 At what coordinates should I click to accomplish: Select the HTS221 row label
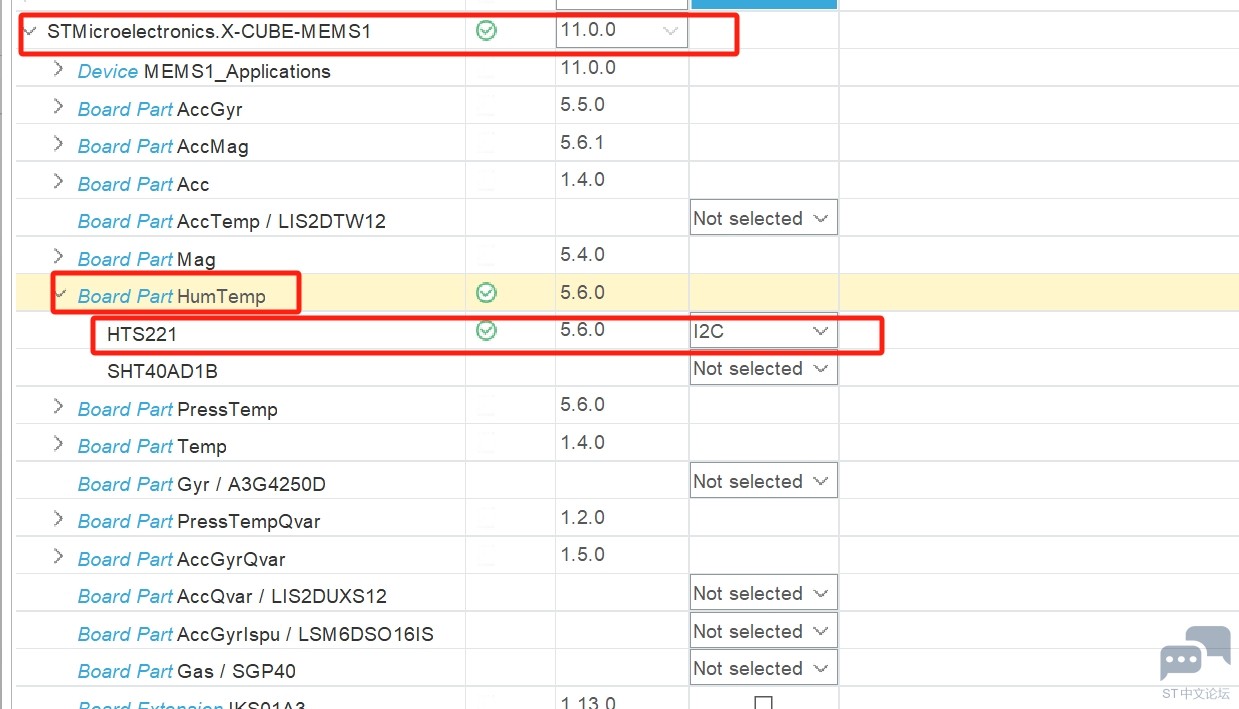click(142, 334)
